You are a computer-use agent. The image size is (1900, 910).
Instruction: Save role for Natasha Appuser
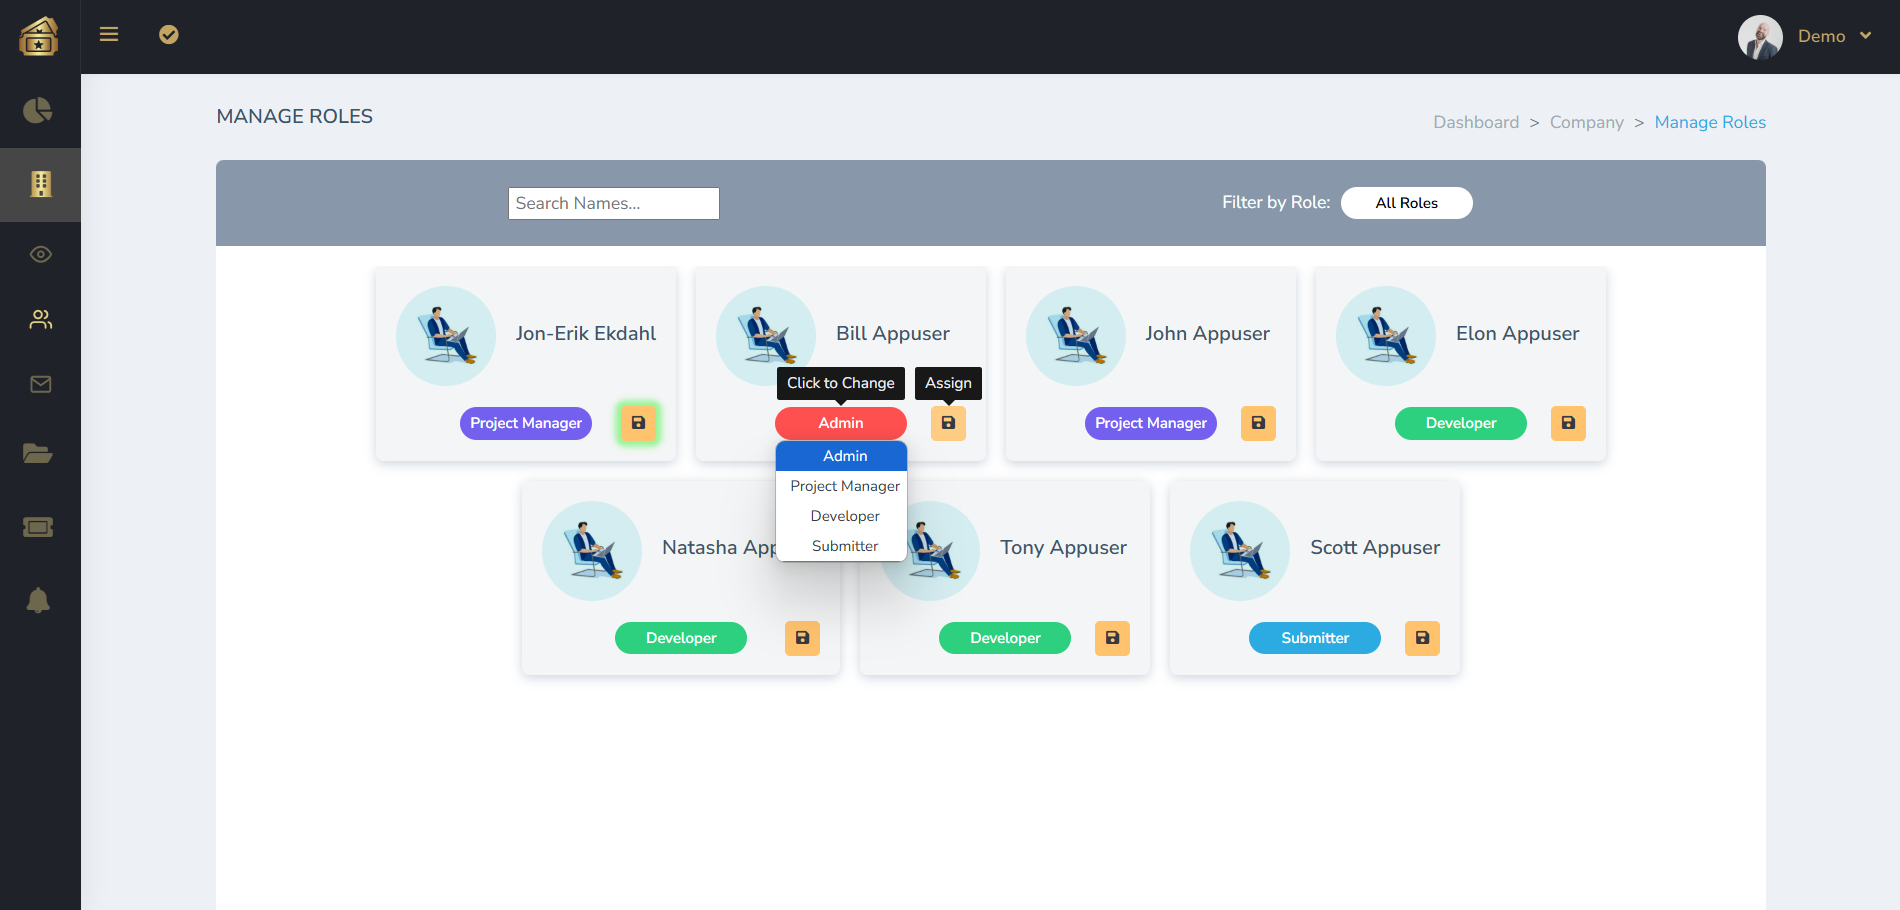pyautogui.click(x=802, y=638)
